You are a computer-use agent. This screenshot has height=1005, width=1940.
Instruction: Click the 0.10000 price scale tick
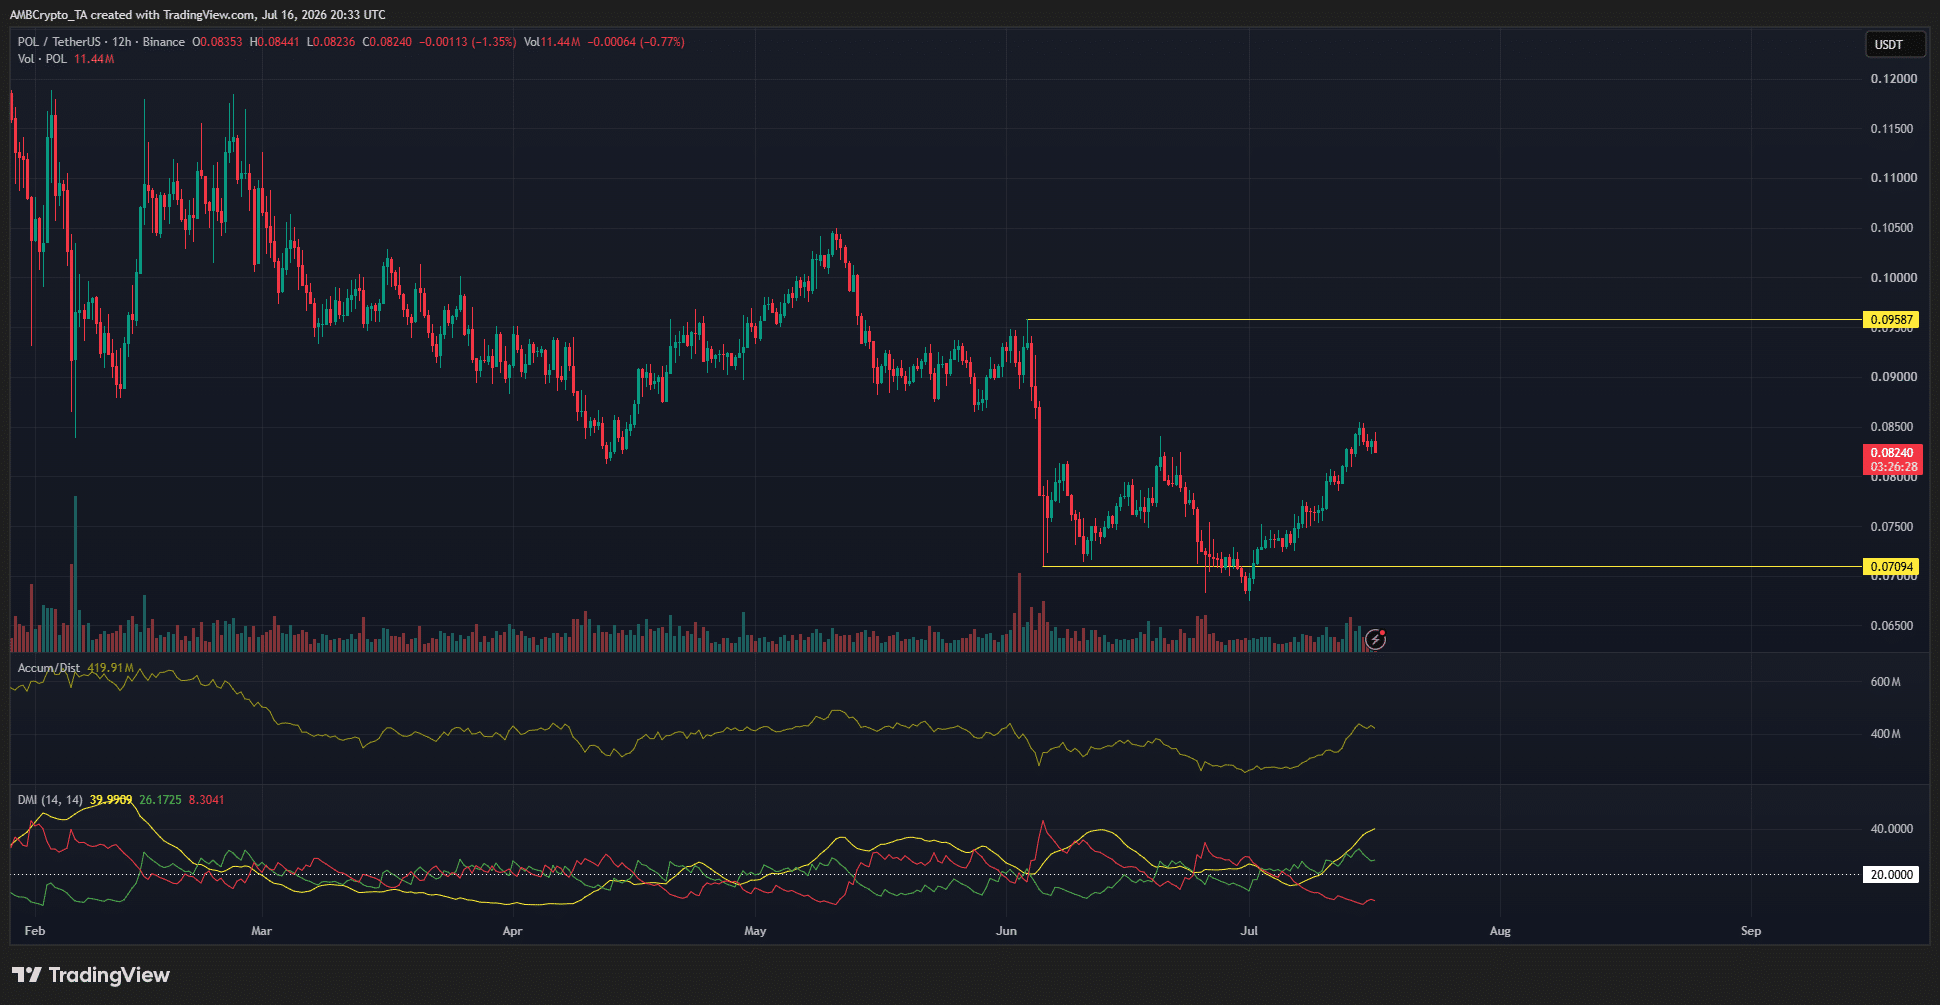[x=1894, y=278]
